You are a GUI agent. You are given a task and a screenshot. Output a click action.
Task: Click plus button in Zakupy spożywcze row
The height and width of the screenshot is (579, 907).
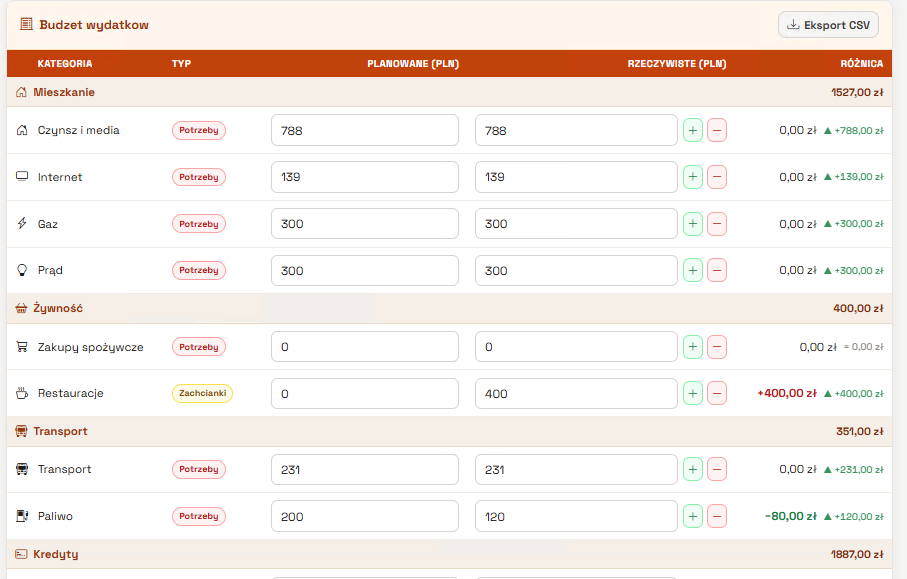pos(693,347)
